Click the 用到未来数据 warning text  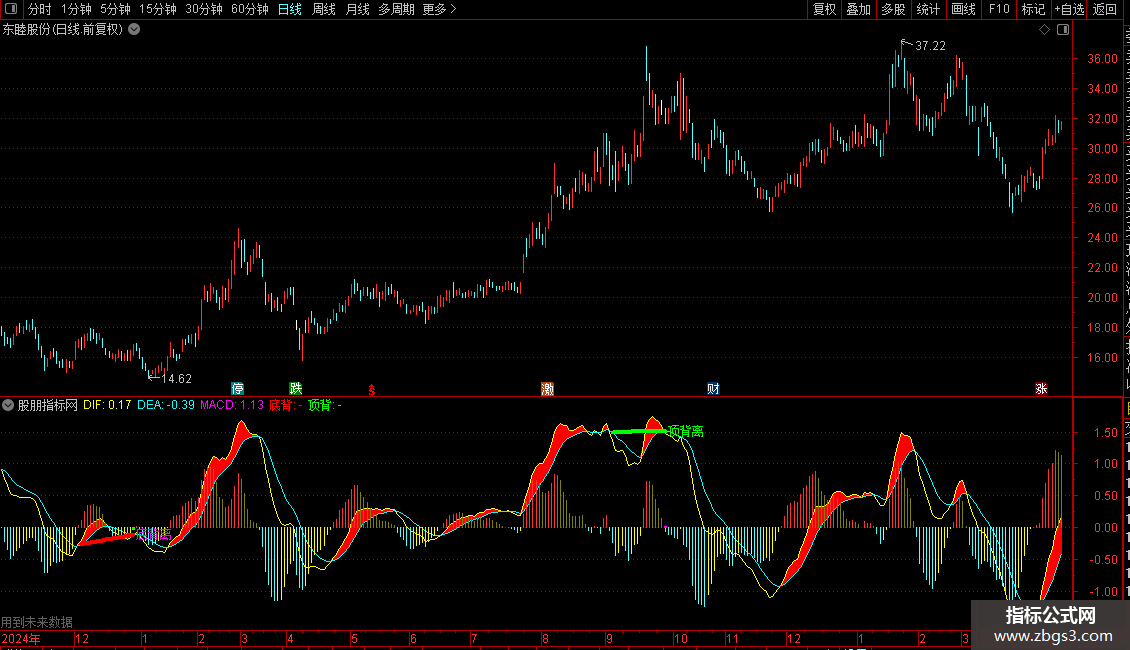(x=37, y=622)
